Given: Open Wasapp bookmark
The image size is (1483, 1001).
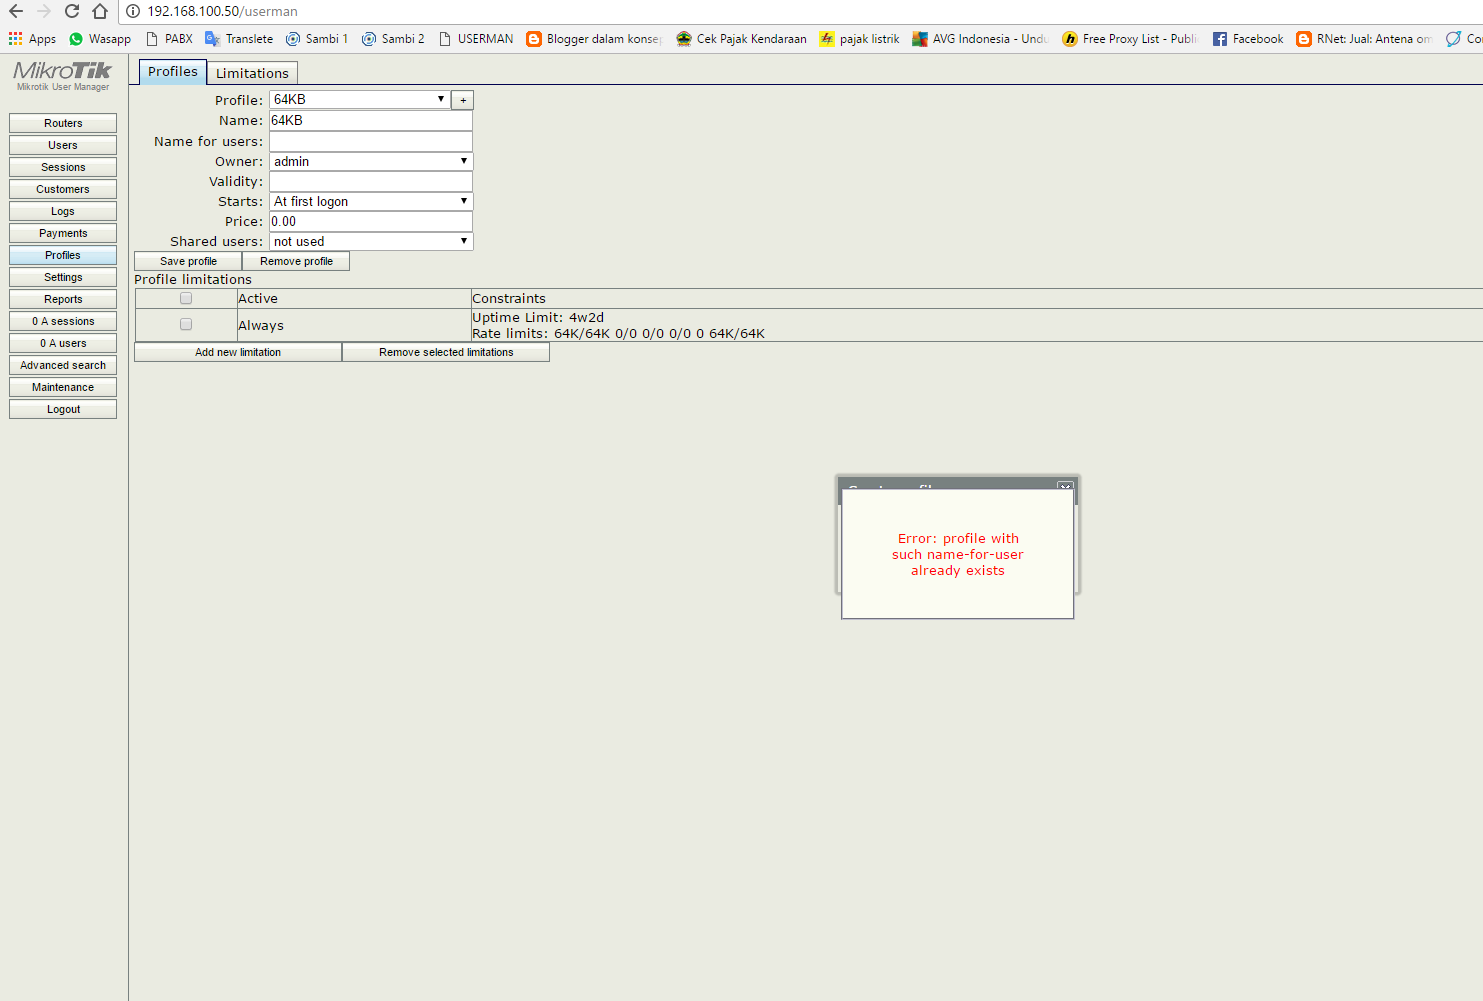Looking at the screenshot, I should [100, 39].
